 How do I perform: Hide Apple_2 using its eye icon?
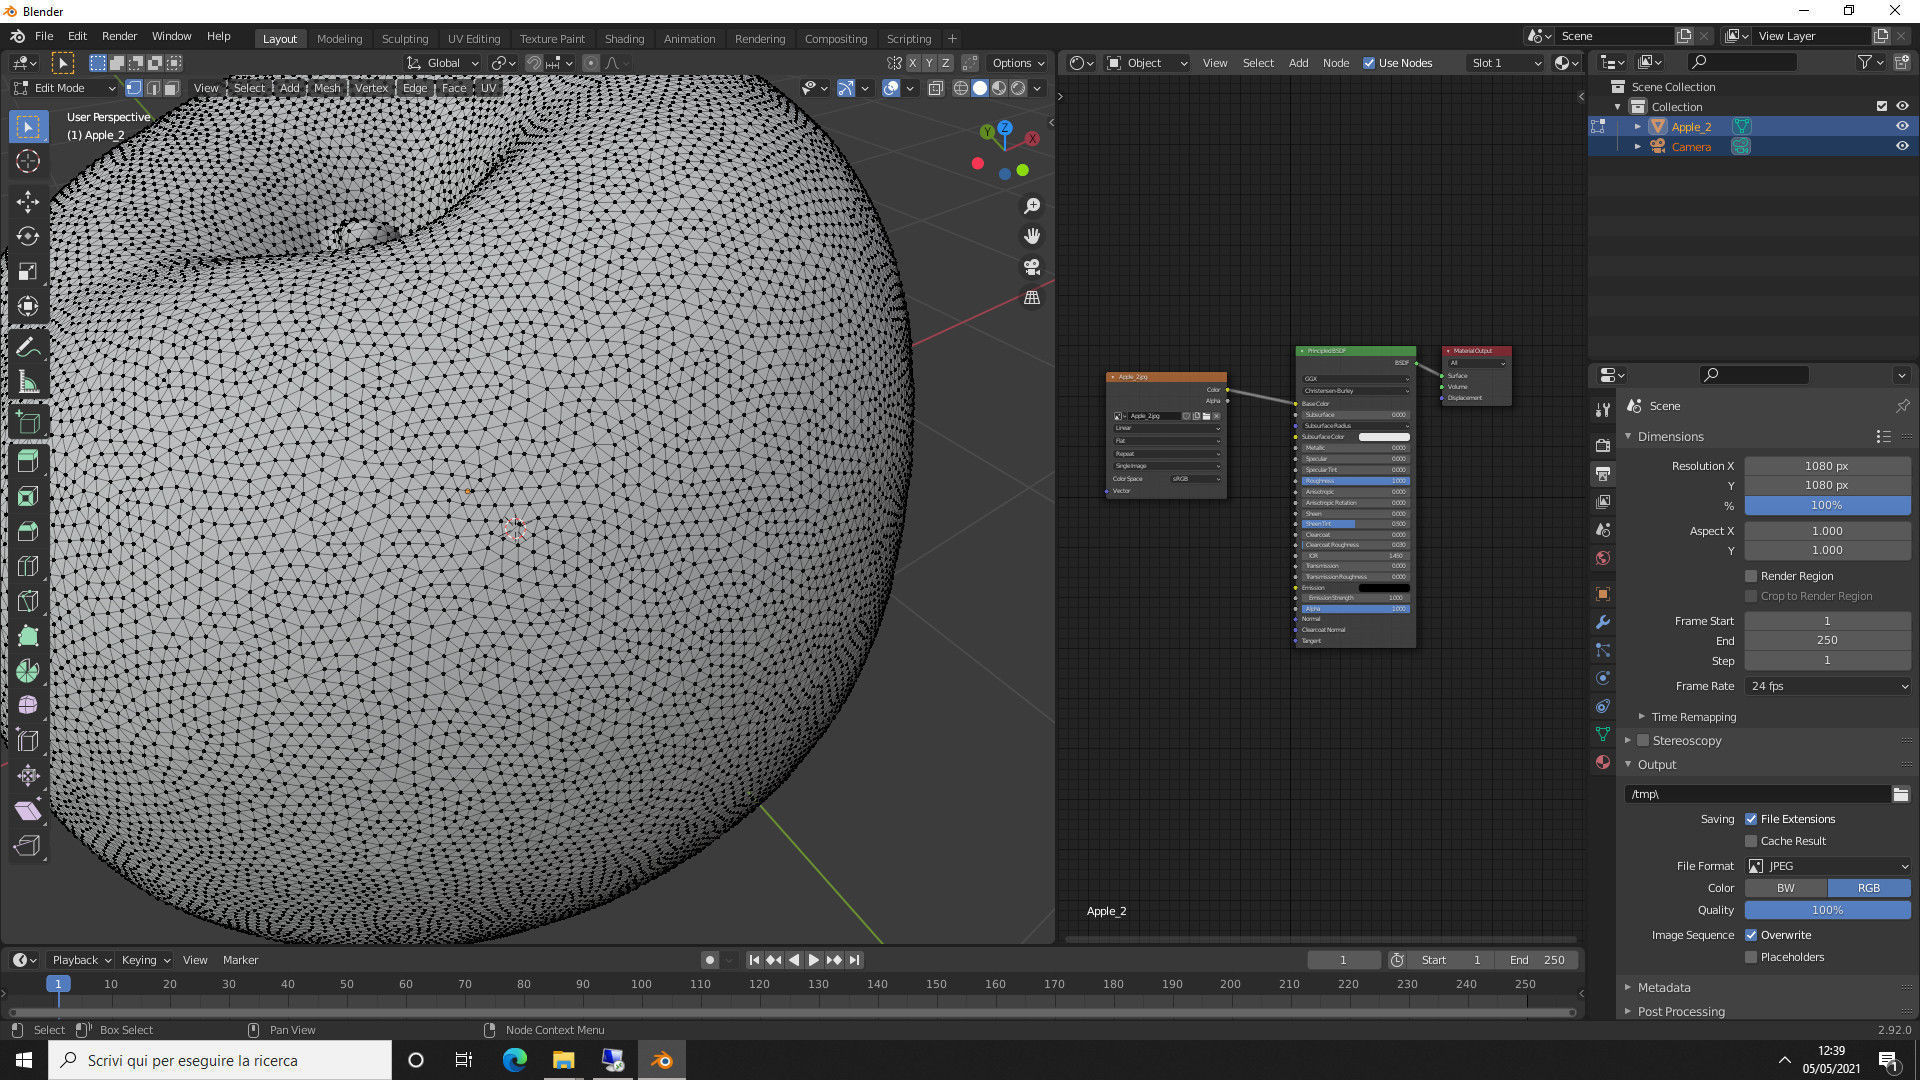click(x=1902, y=126)
